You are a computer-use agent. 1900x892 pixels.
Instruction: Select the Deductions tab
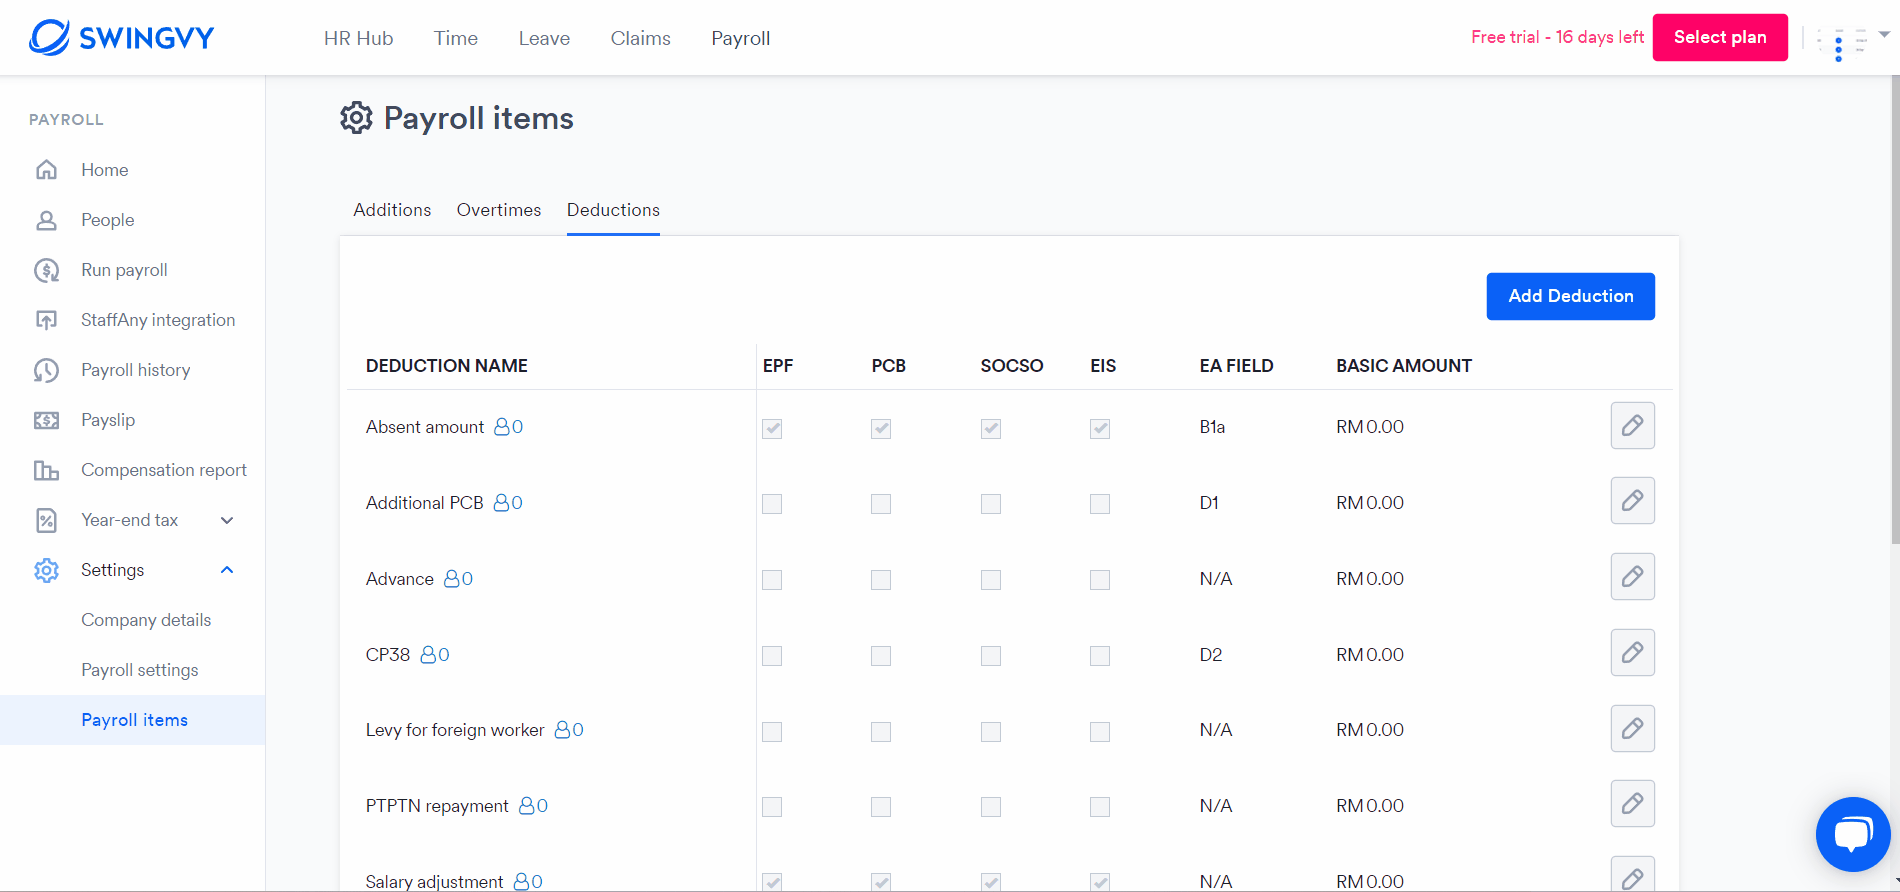pyautogui.click(x=613, y=210)
